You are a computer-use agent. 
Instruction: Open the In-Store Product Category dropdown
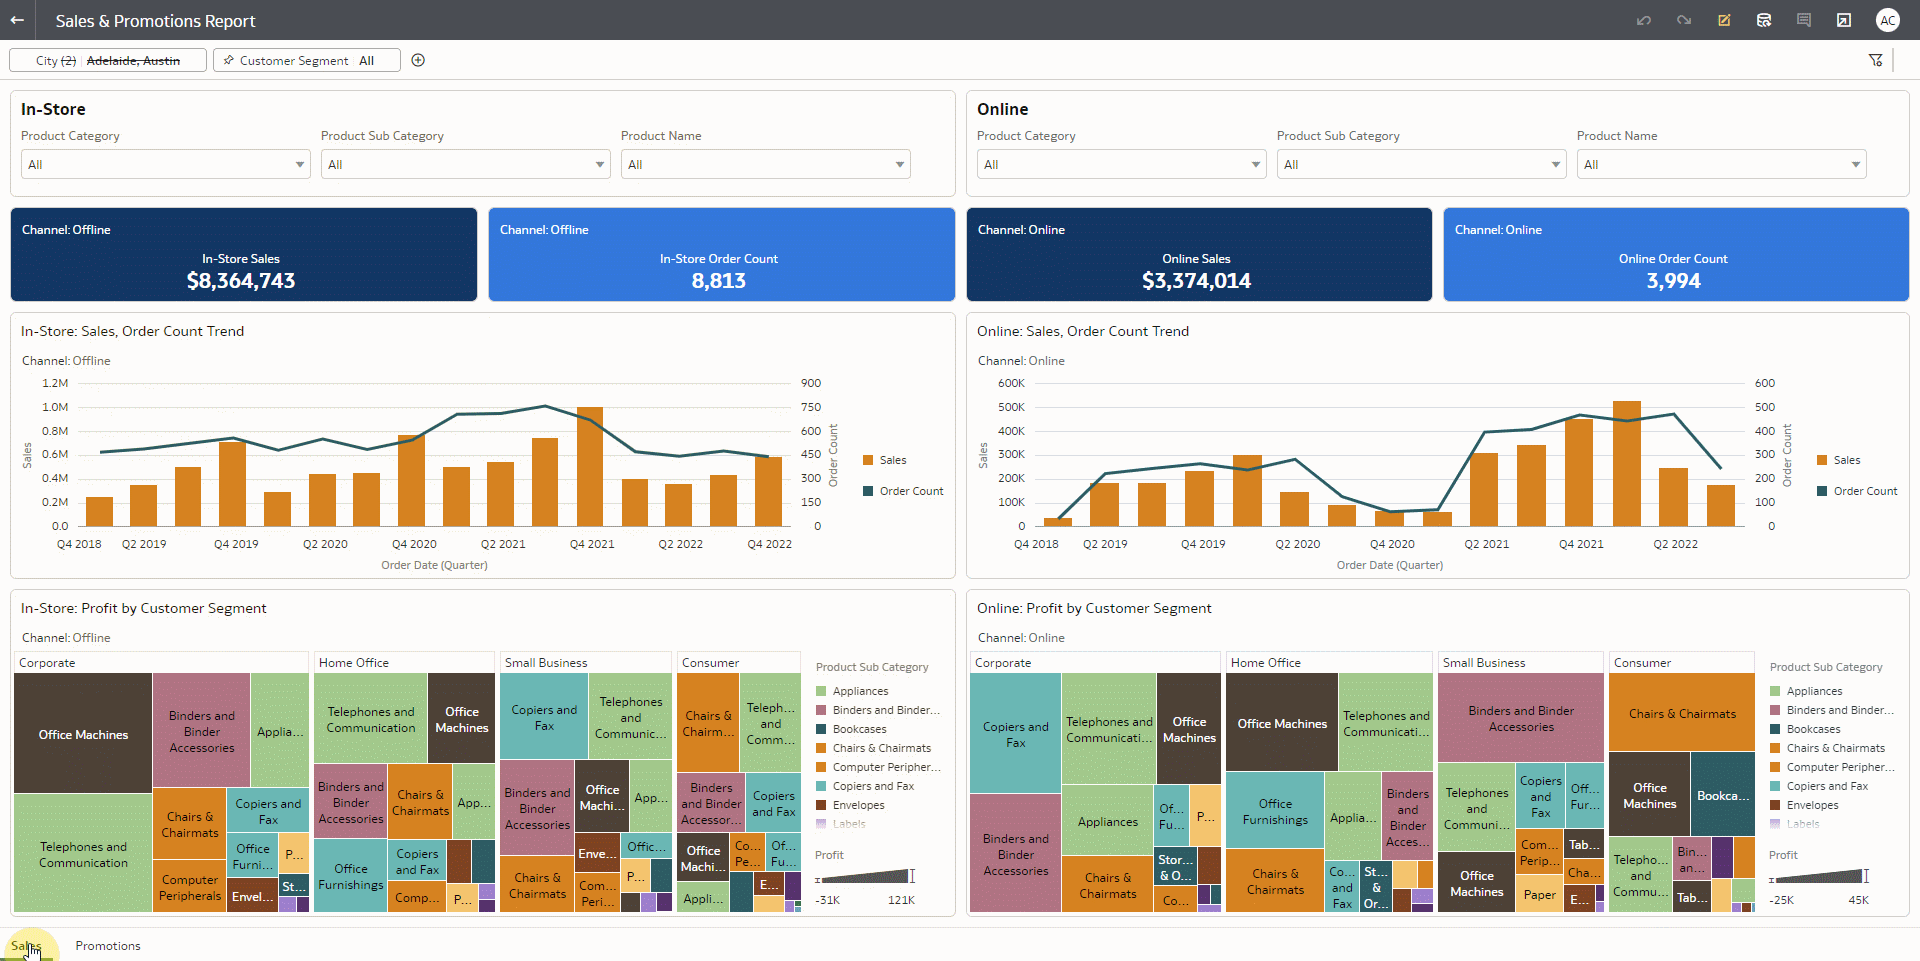[164, 164]
